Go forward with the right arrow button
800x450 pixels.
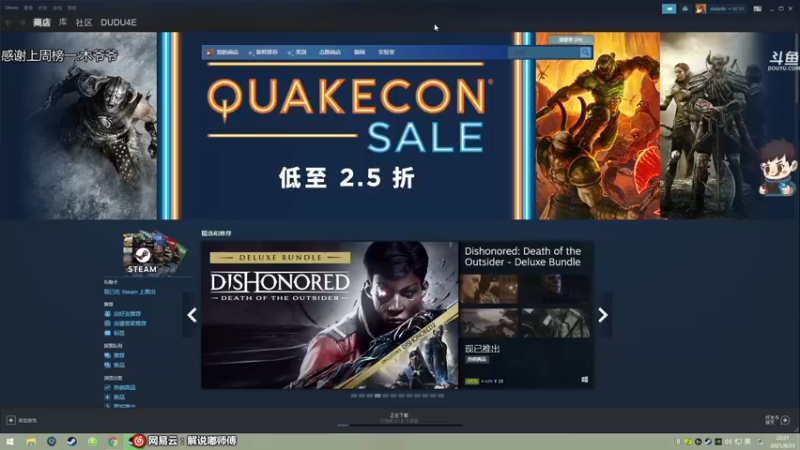pyautogui.click(x=22, y=22)
